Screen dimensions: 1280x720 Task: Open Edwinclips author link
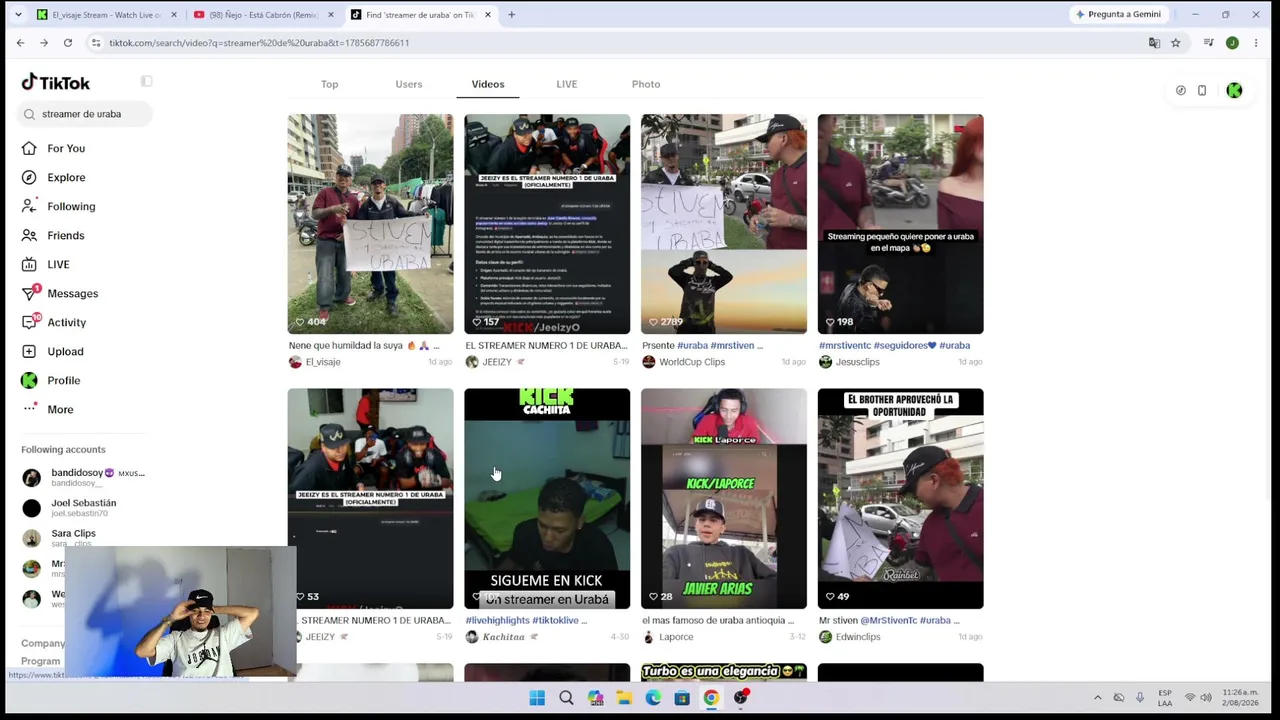(x=858, y=637)
